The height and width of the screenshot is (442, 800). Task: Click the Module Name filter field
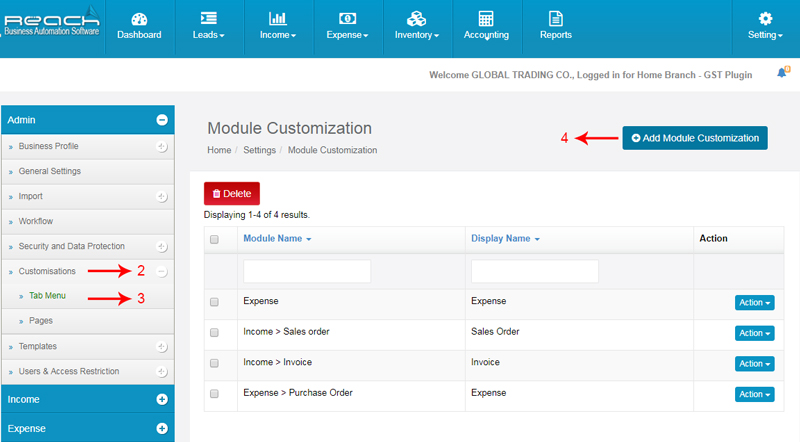tap(307, 271)
